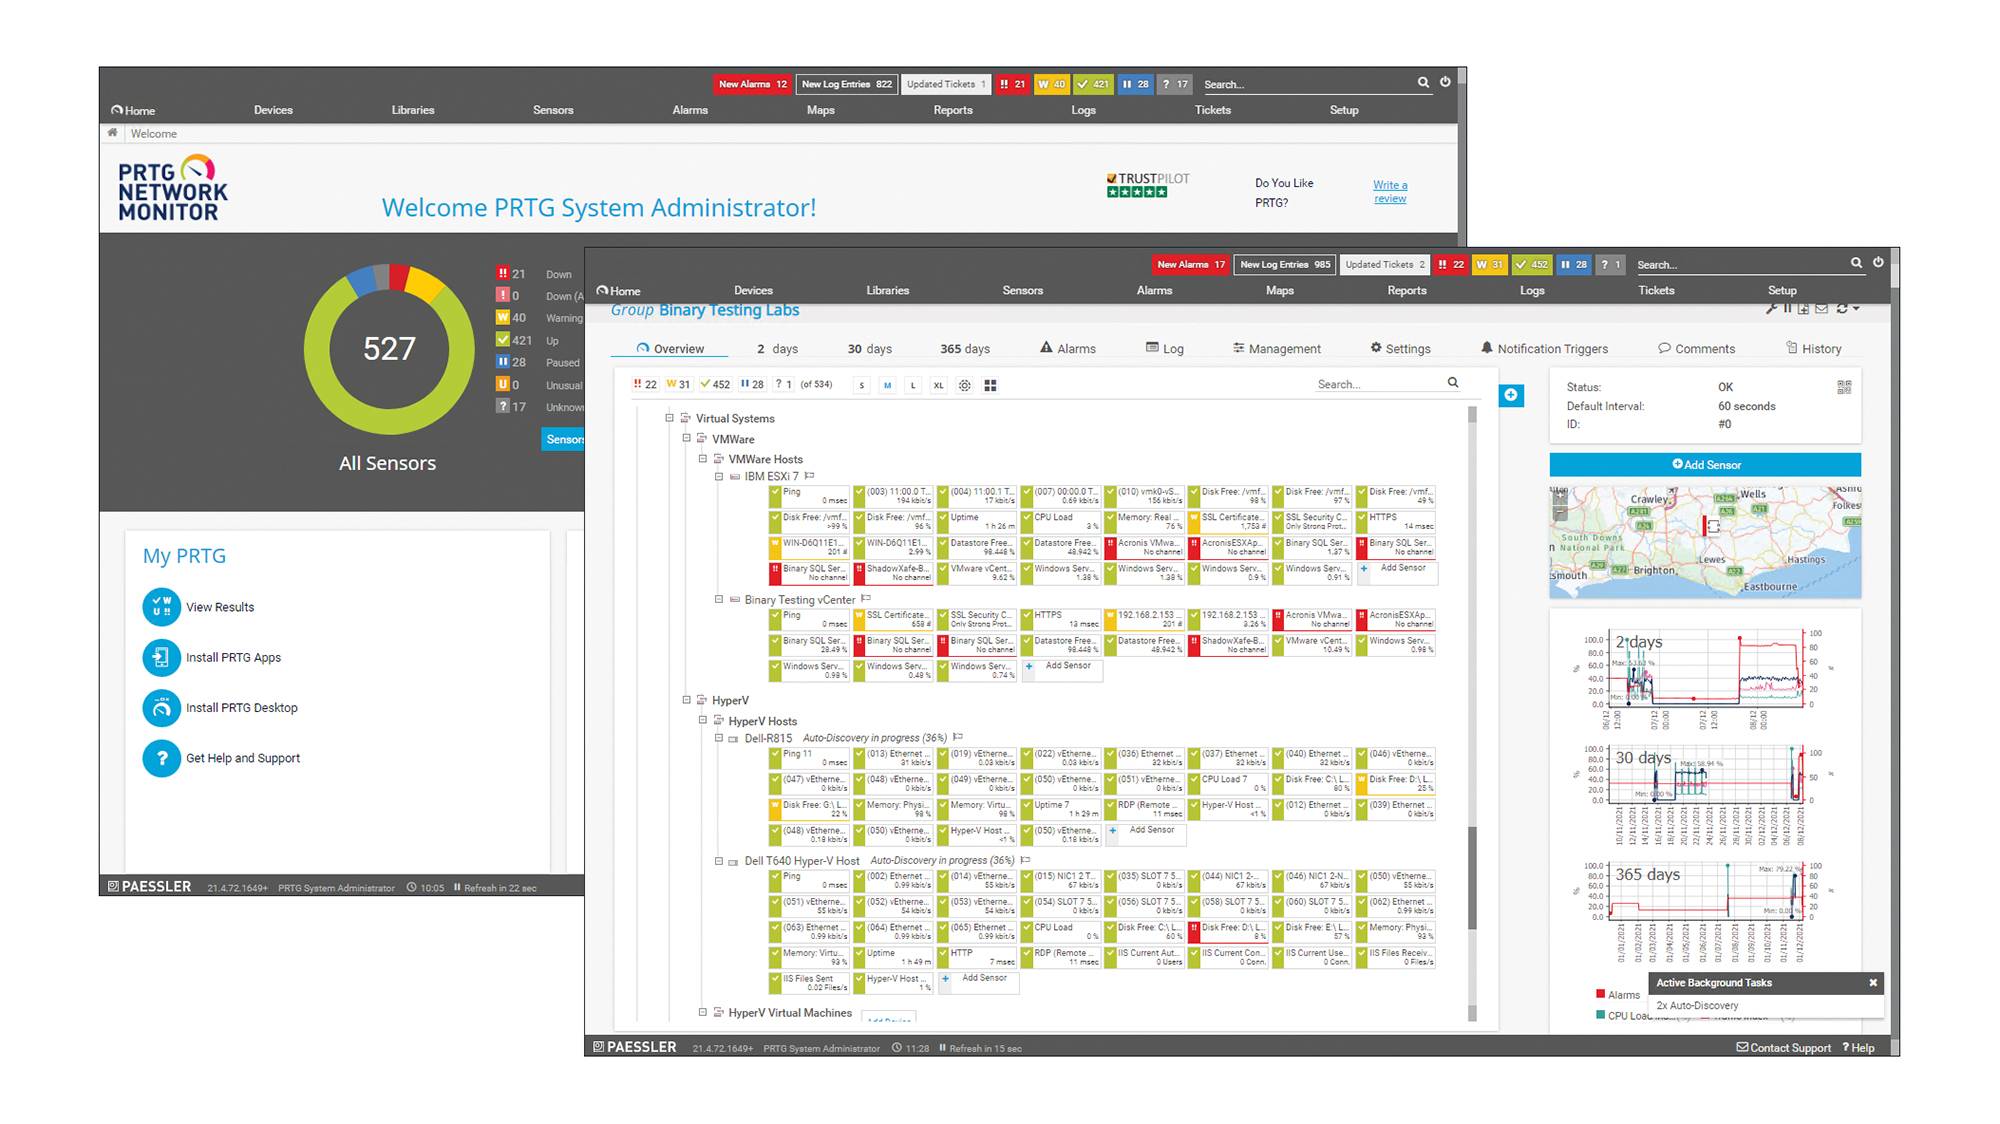The height and width of the screenshot is (1124, 2000).
Task: Open filter settings via the gear icon in the sensor filter row
Action: pos(963,383)
